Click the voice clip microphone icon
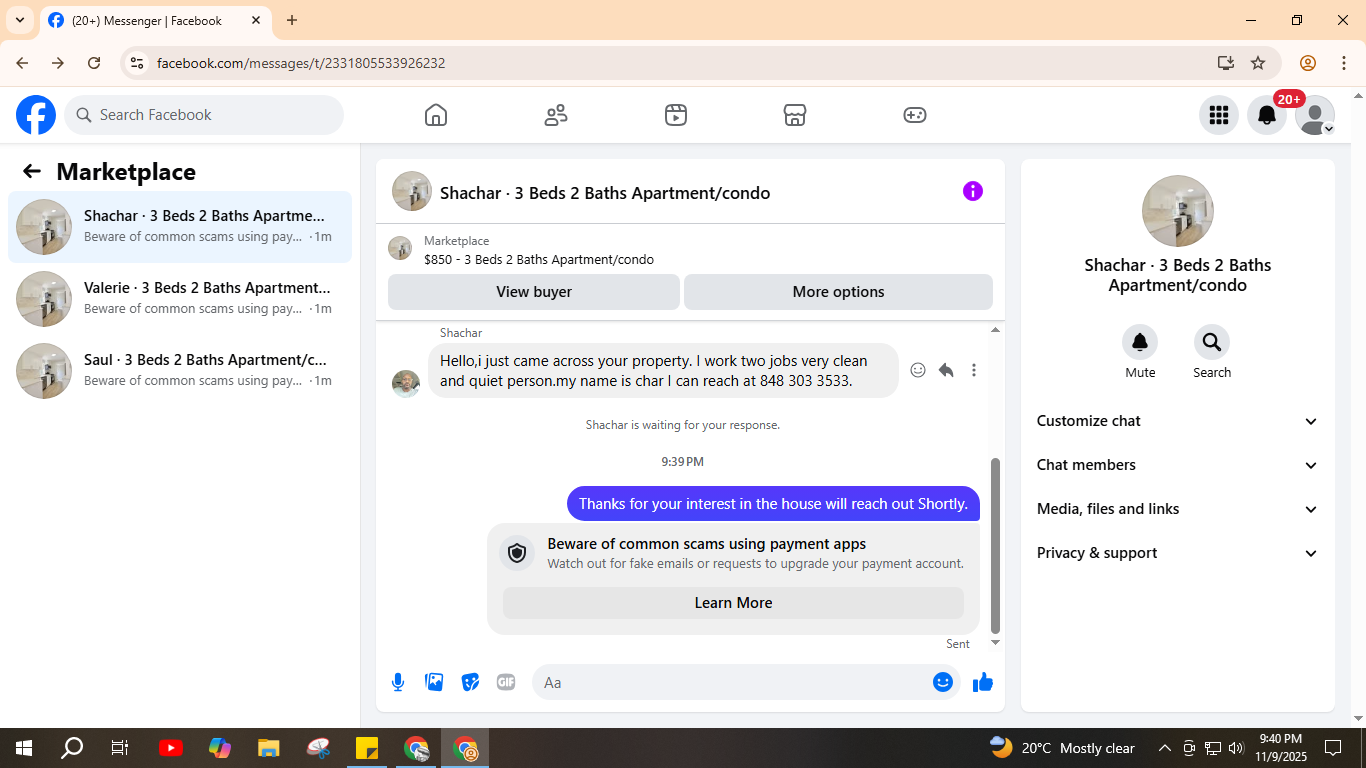This screenshot has height=768, width=1366. 398,682
